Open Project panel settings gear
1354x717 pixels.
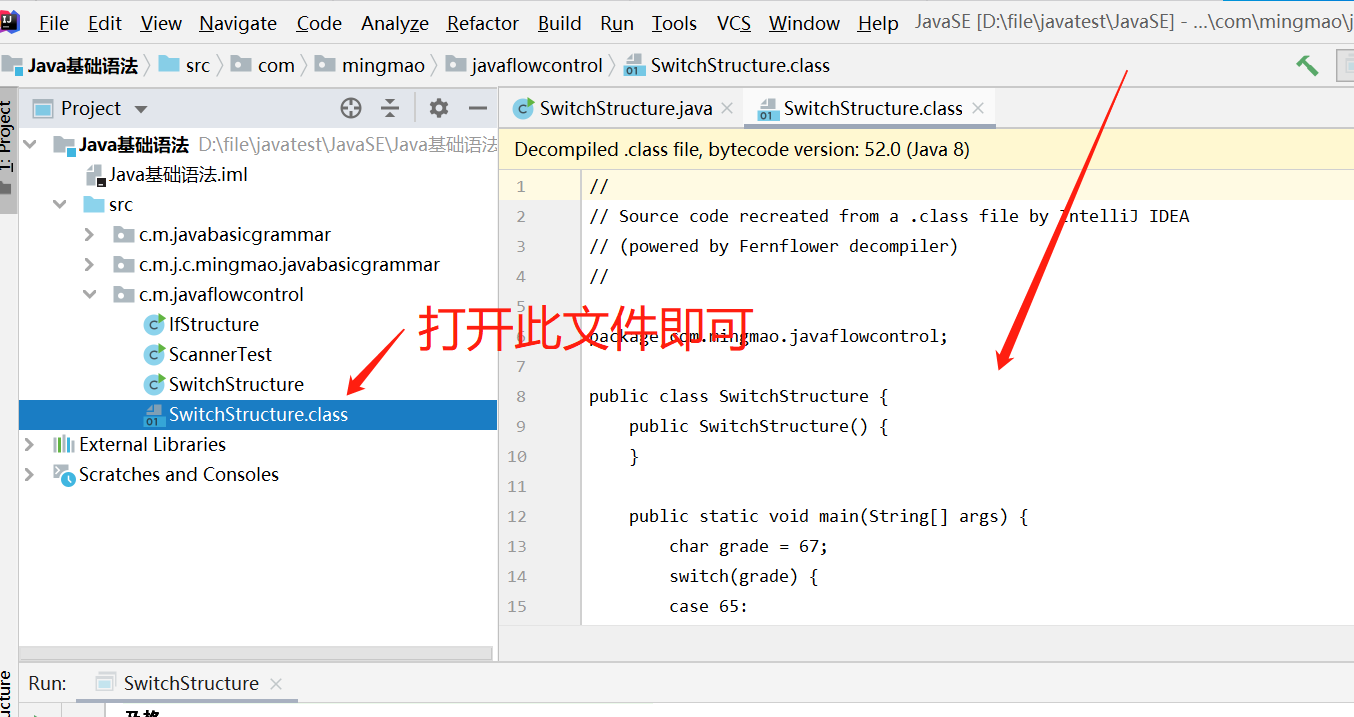[438, 108]
